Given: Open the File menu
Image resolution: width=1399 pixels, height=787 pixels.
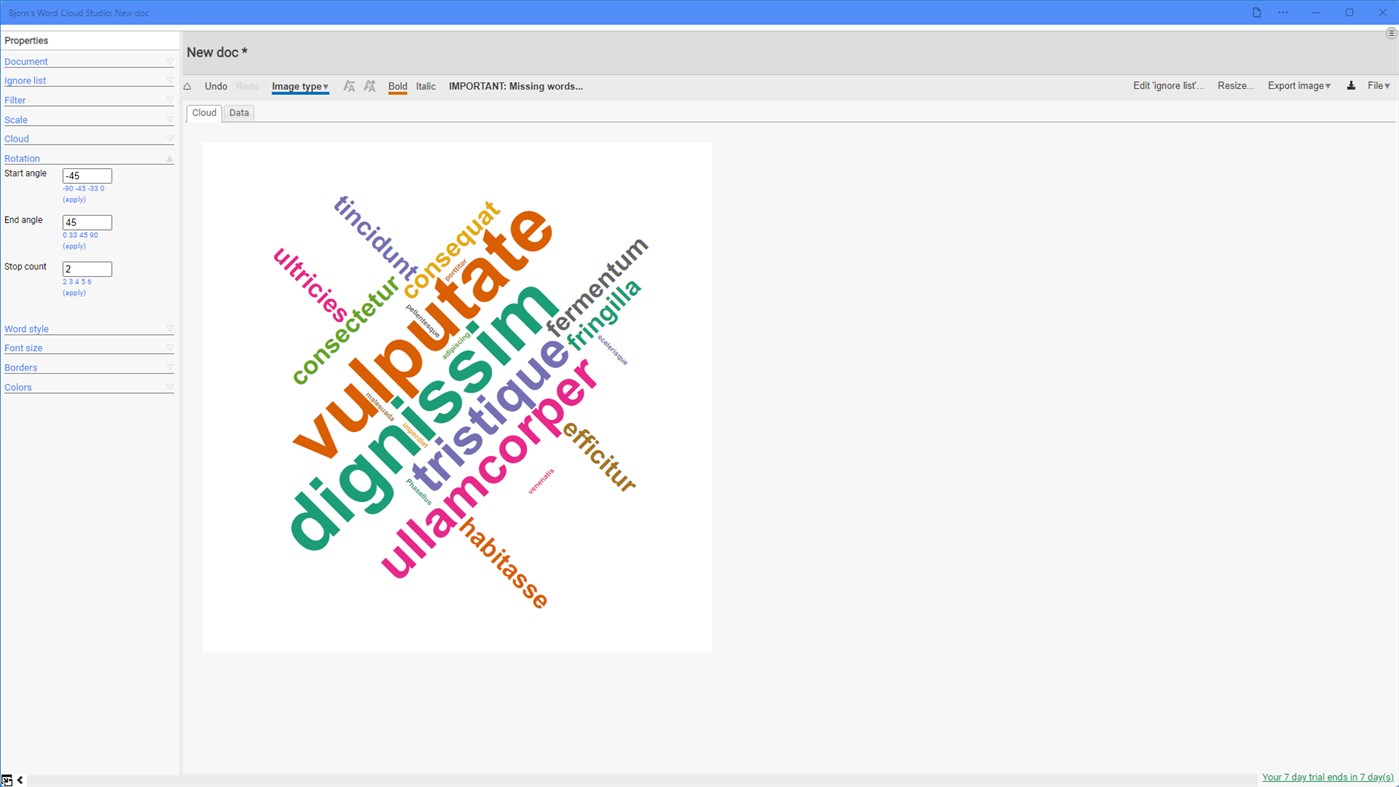Looking at the screenshot, I should tap(1377, 85).
